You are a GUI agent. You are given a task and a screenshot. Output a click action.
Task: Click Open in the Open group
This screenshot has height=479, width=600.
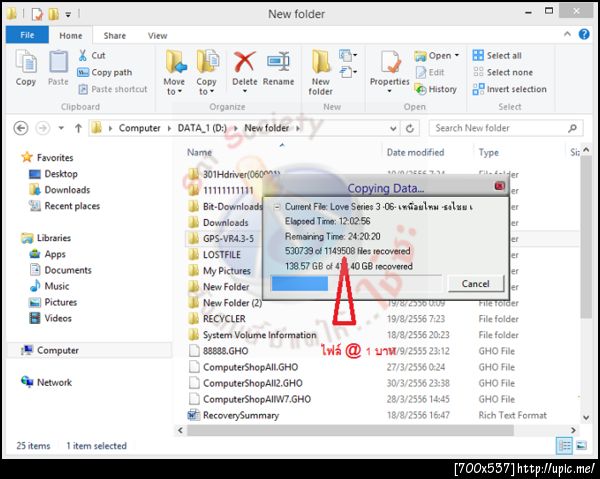[437, 56]
